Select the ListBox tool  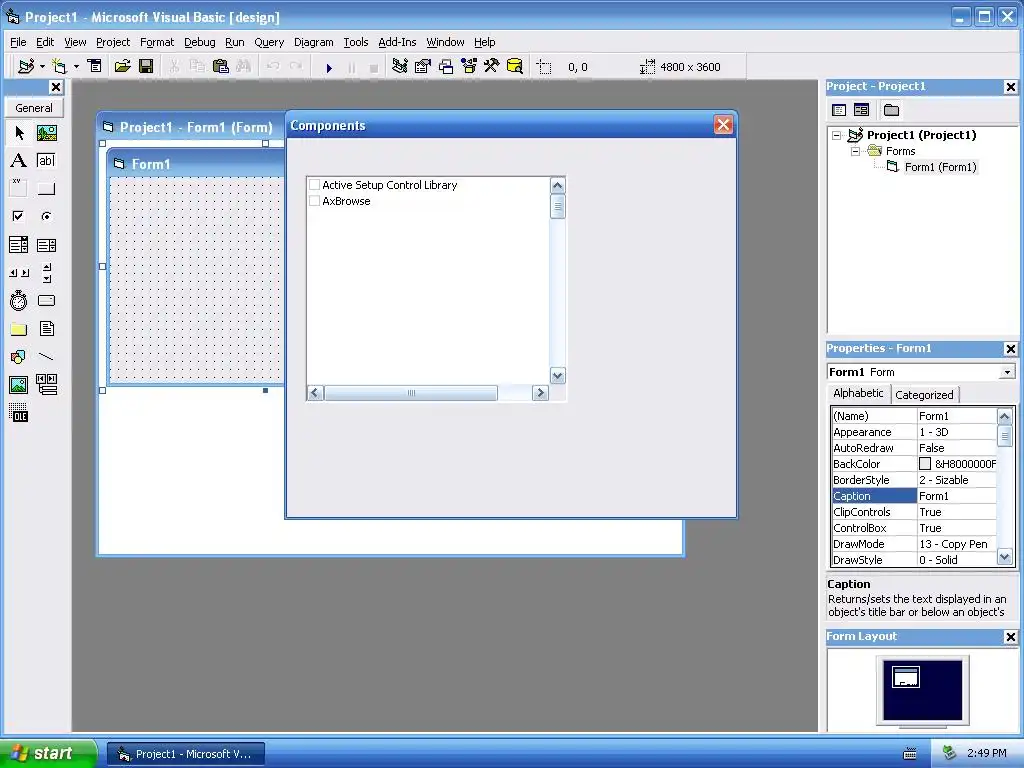coord(46,245)
